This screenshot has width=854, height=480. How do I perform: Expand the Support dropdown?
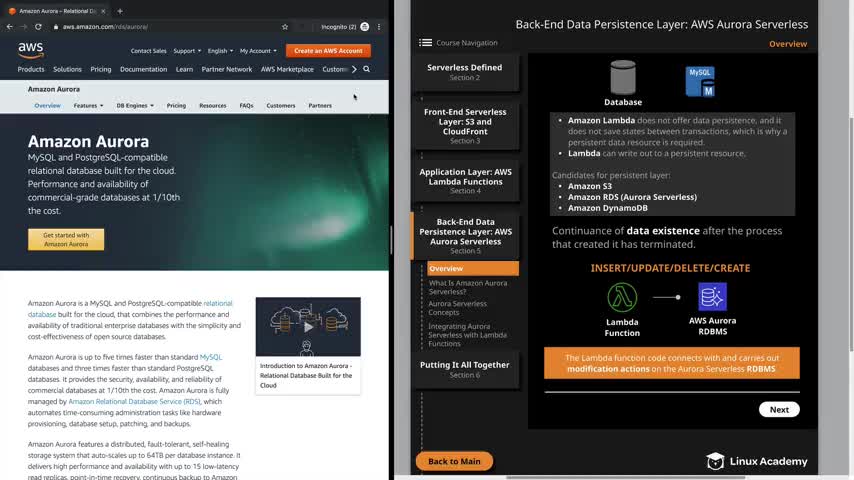tap(187, 51)
